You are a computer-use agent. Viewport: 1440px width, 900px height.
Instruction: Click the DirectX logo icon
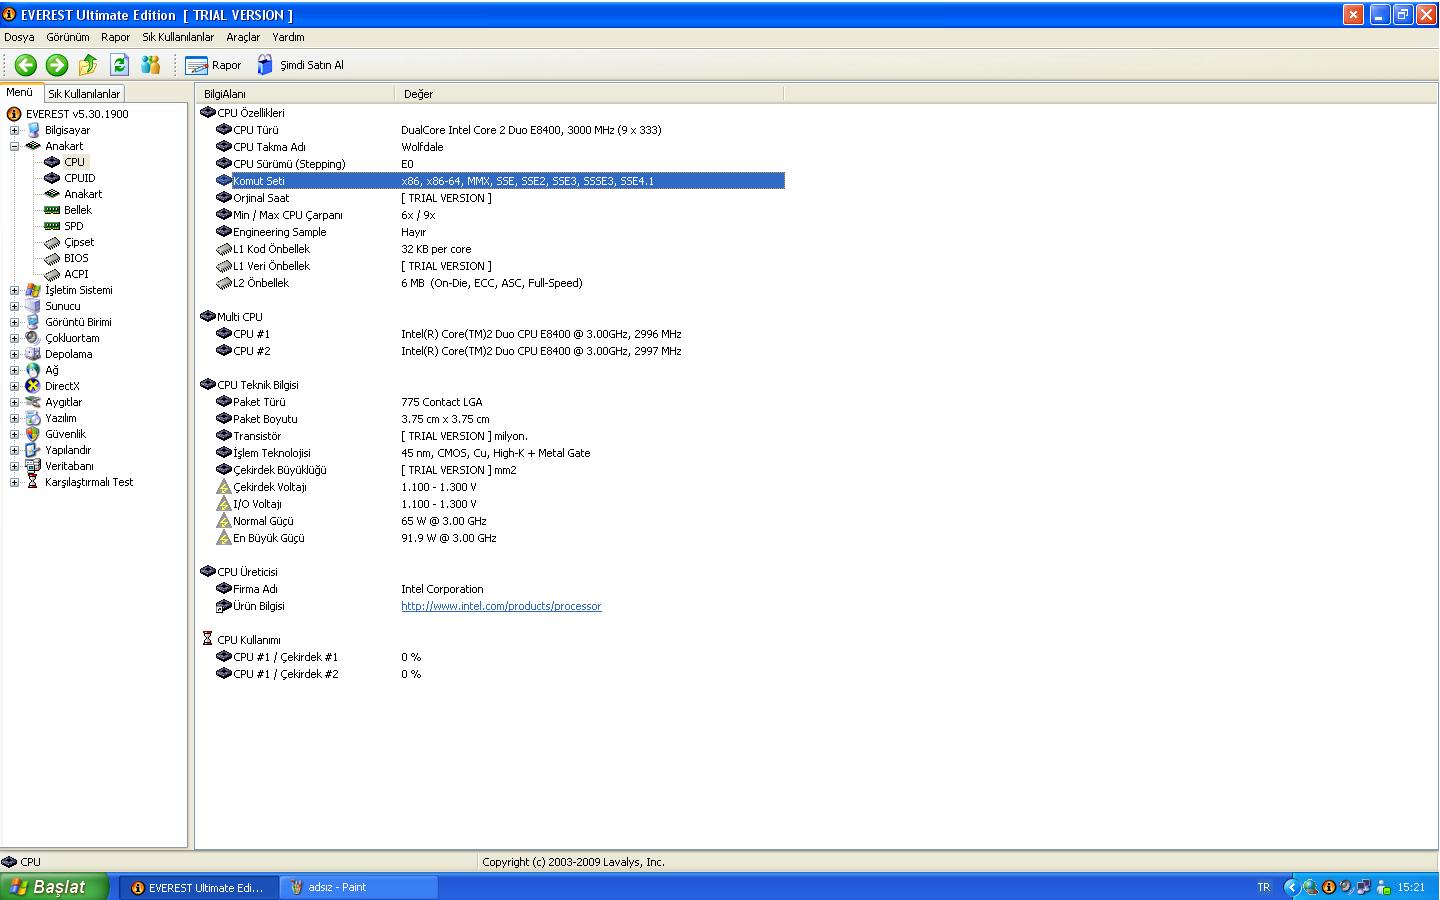click(33, 386)
